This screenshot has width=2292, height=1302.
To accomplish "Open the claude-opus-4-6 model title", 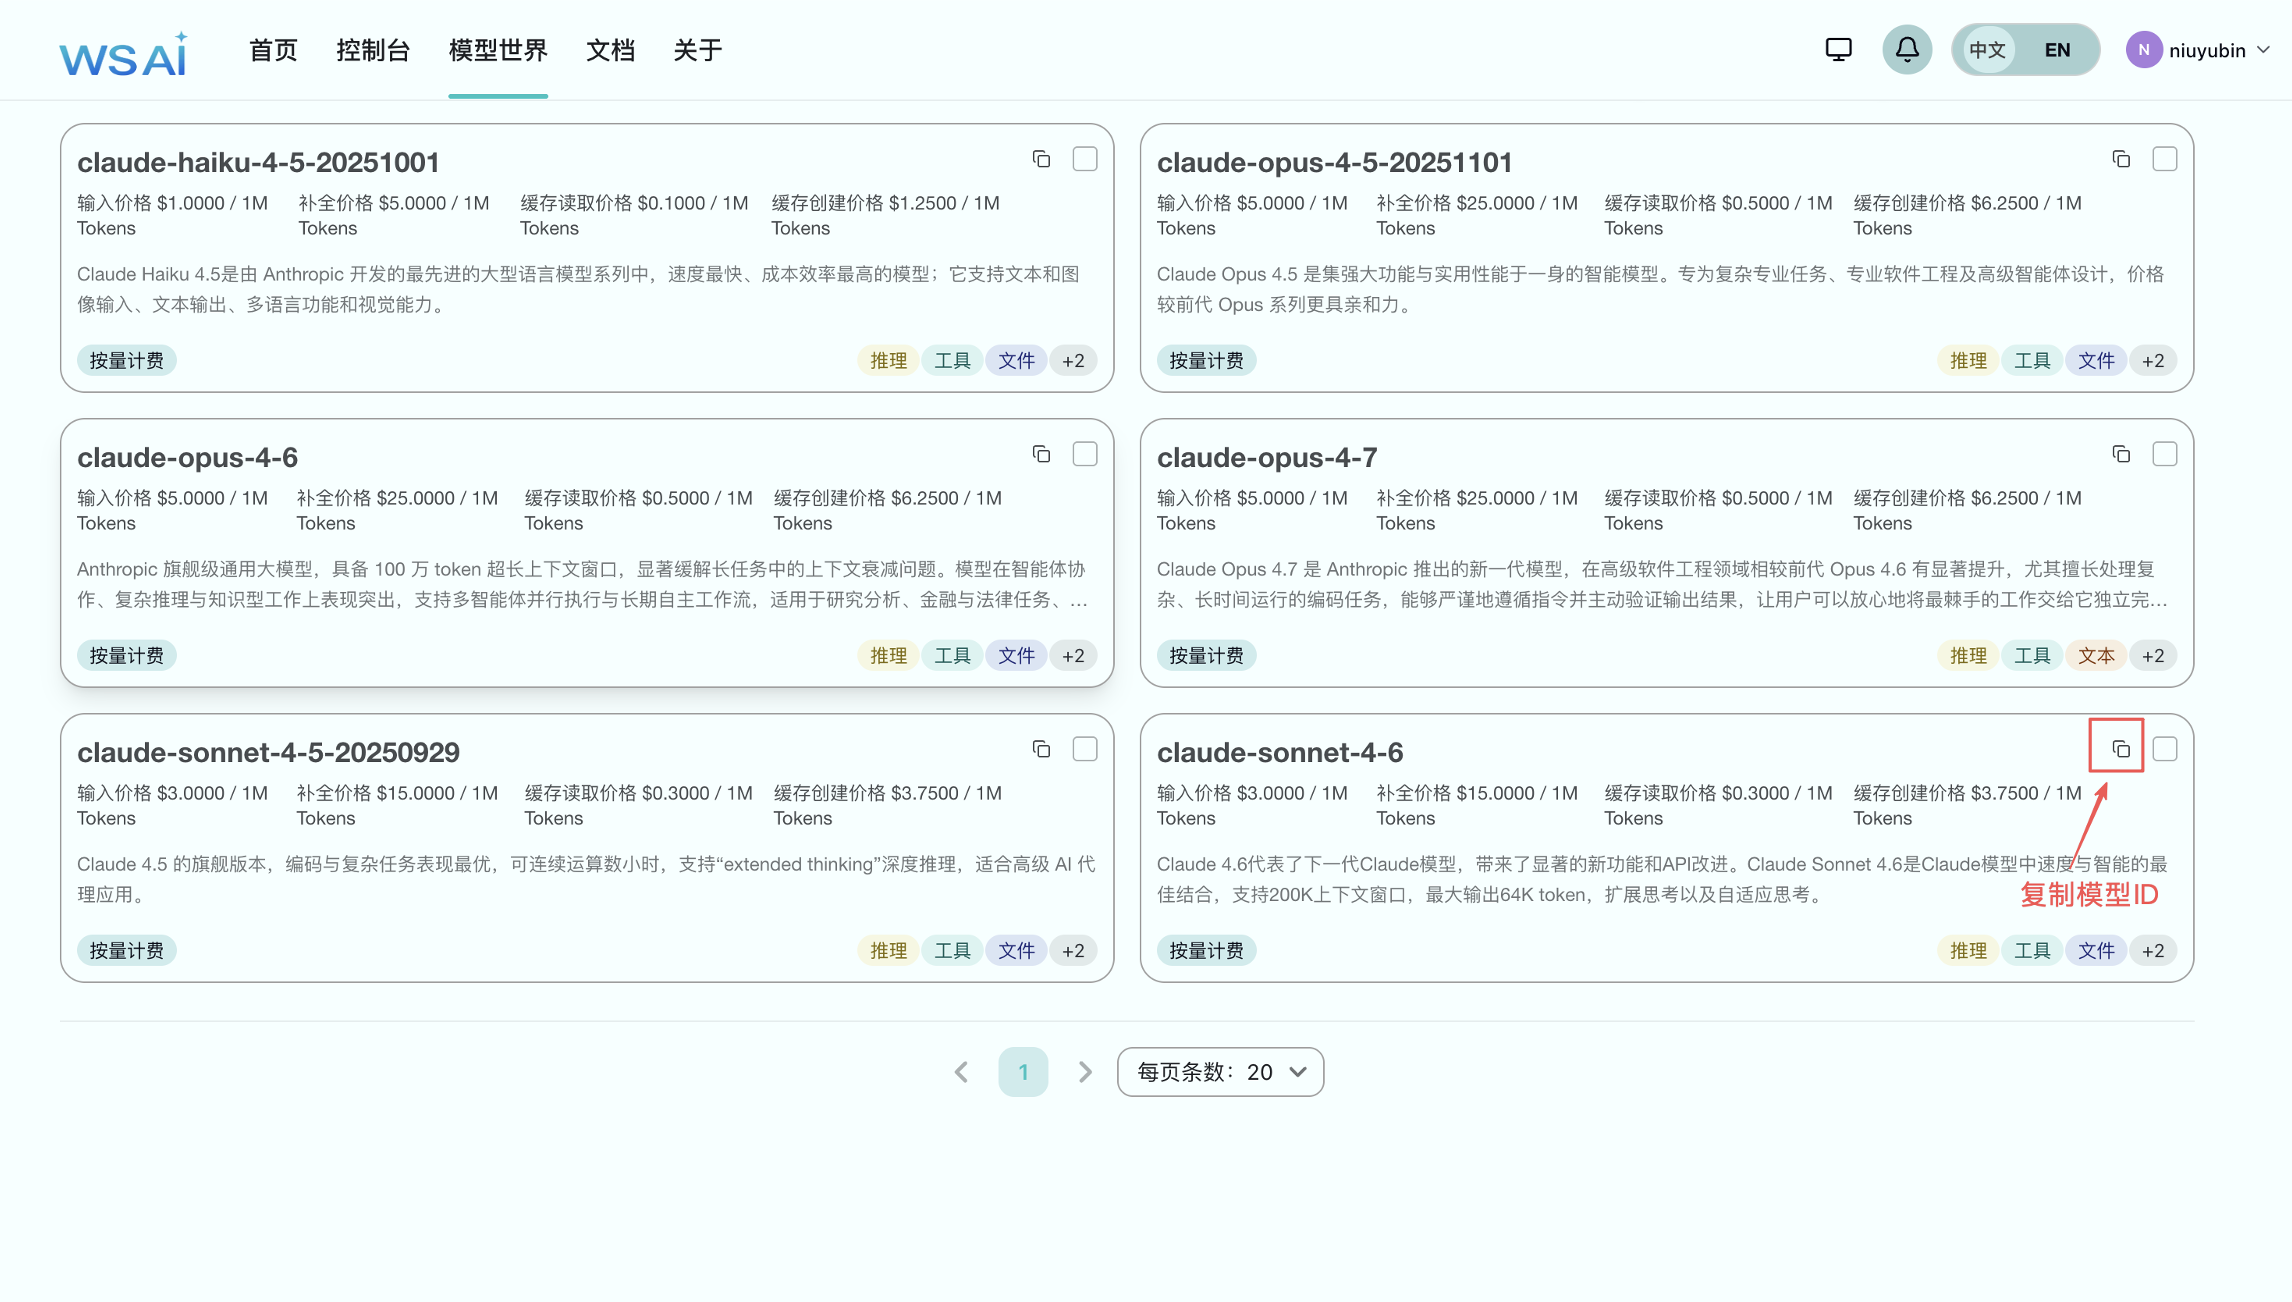I will point(187,457).
